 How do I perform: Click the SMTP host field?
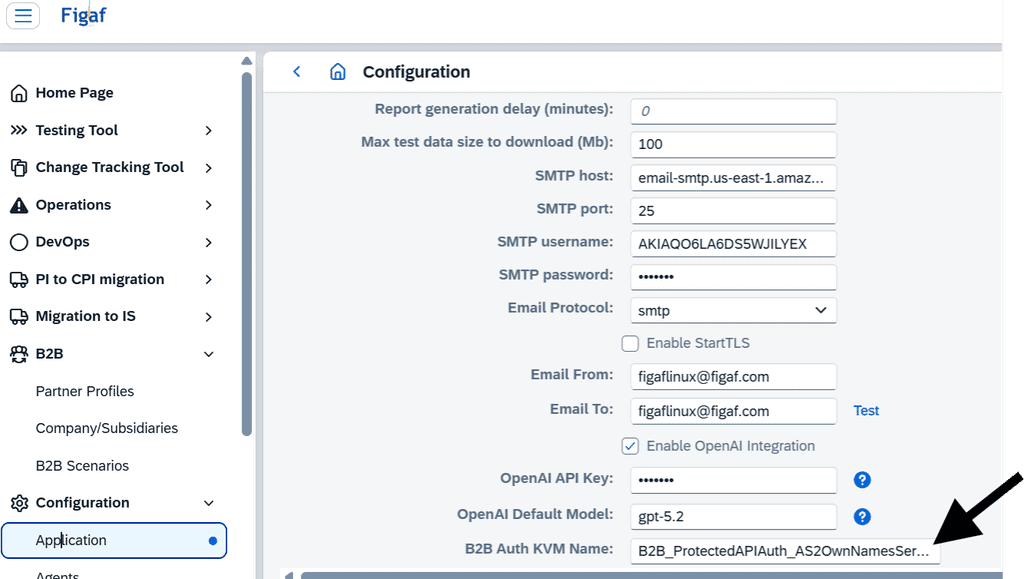click(x=733, y=178)
